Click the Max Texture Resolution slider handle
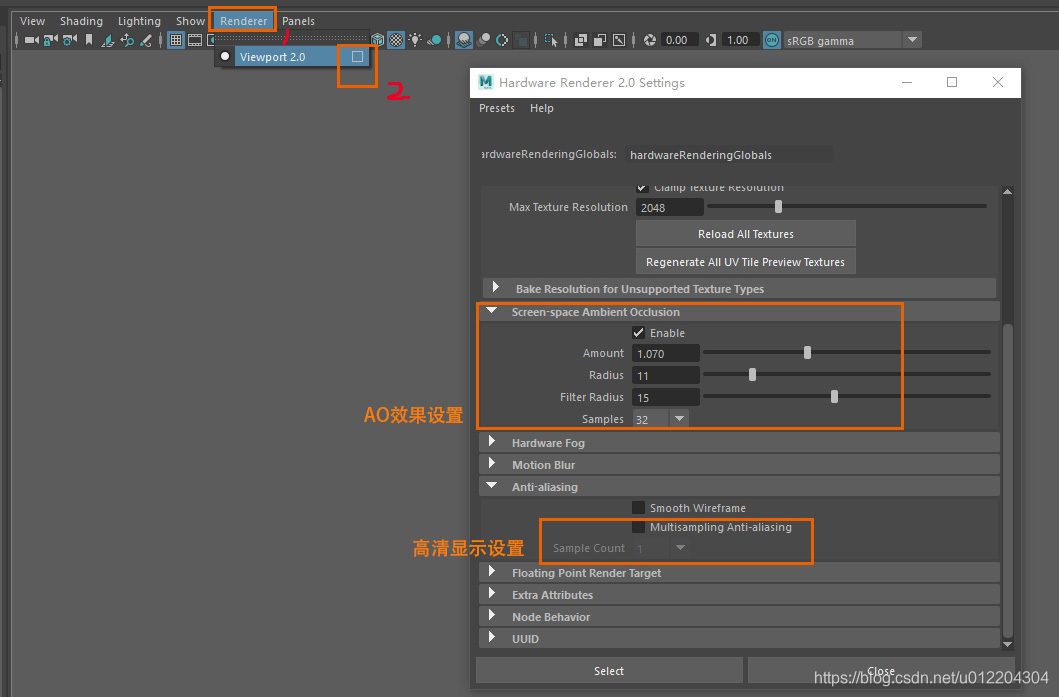Image resolution: width=1059 pixels, height=697 pixels. [778, 206]
